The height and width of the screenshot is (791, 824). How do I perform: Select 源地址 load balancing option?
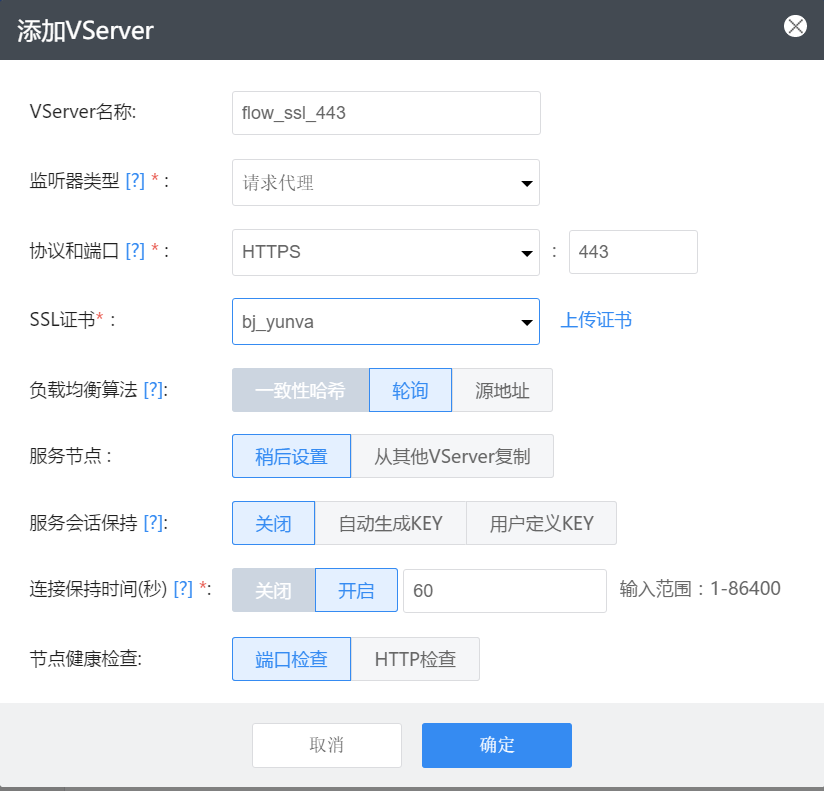pyautogui.click(x=502, y=390)
